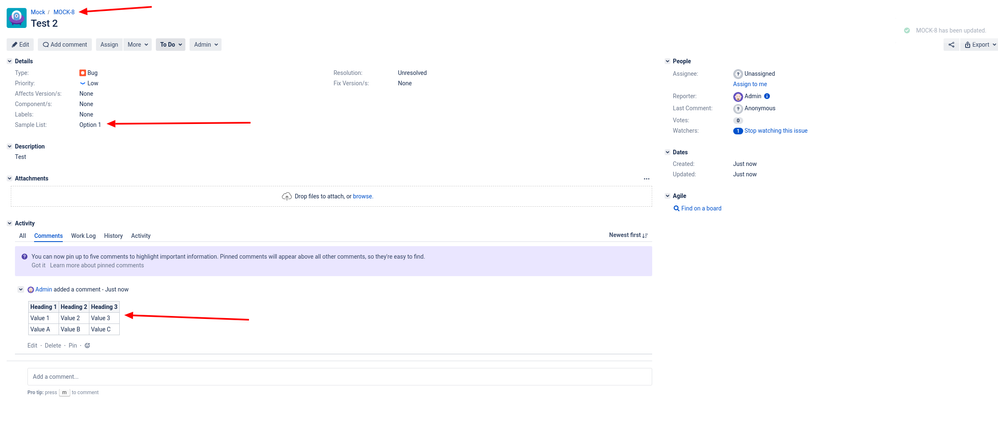Switch to the Activity tab
998x430 pixels.
point(141,236)
